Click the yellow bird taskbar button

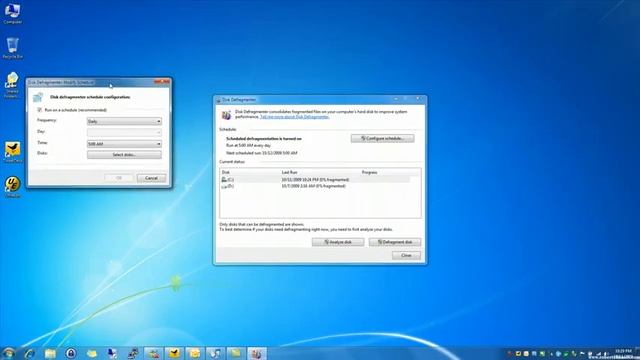pos(174,353)
